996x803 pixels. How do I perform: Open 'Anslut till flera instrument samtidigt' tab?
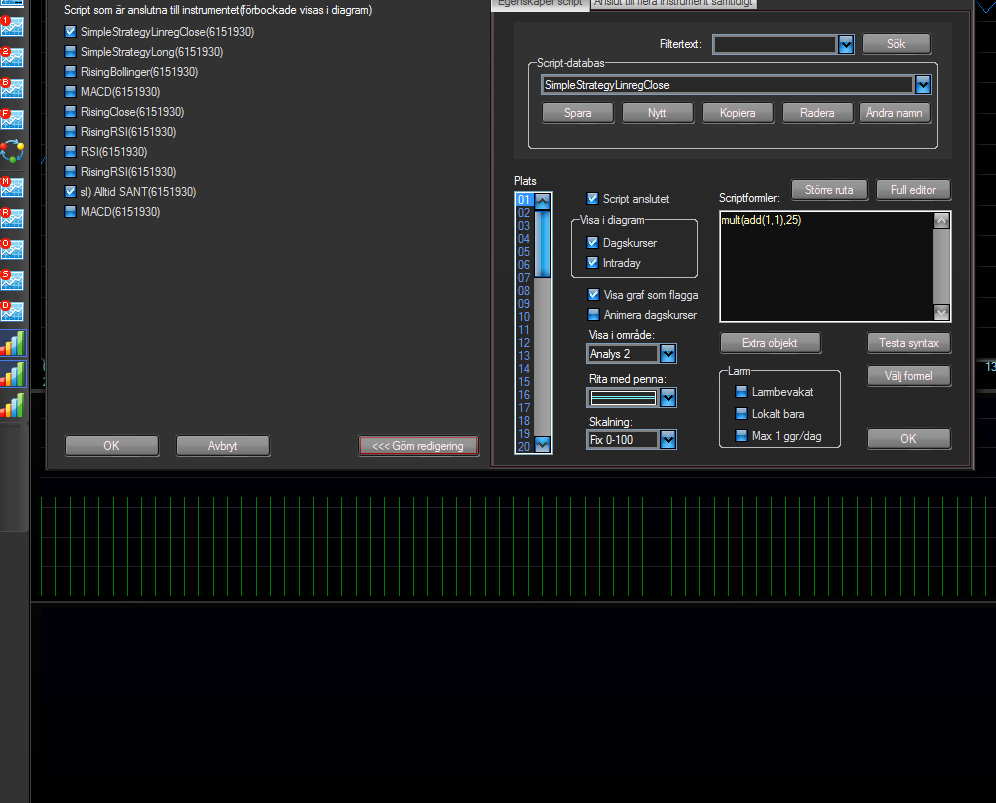673,4
